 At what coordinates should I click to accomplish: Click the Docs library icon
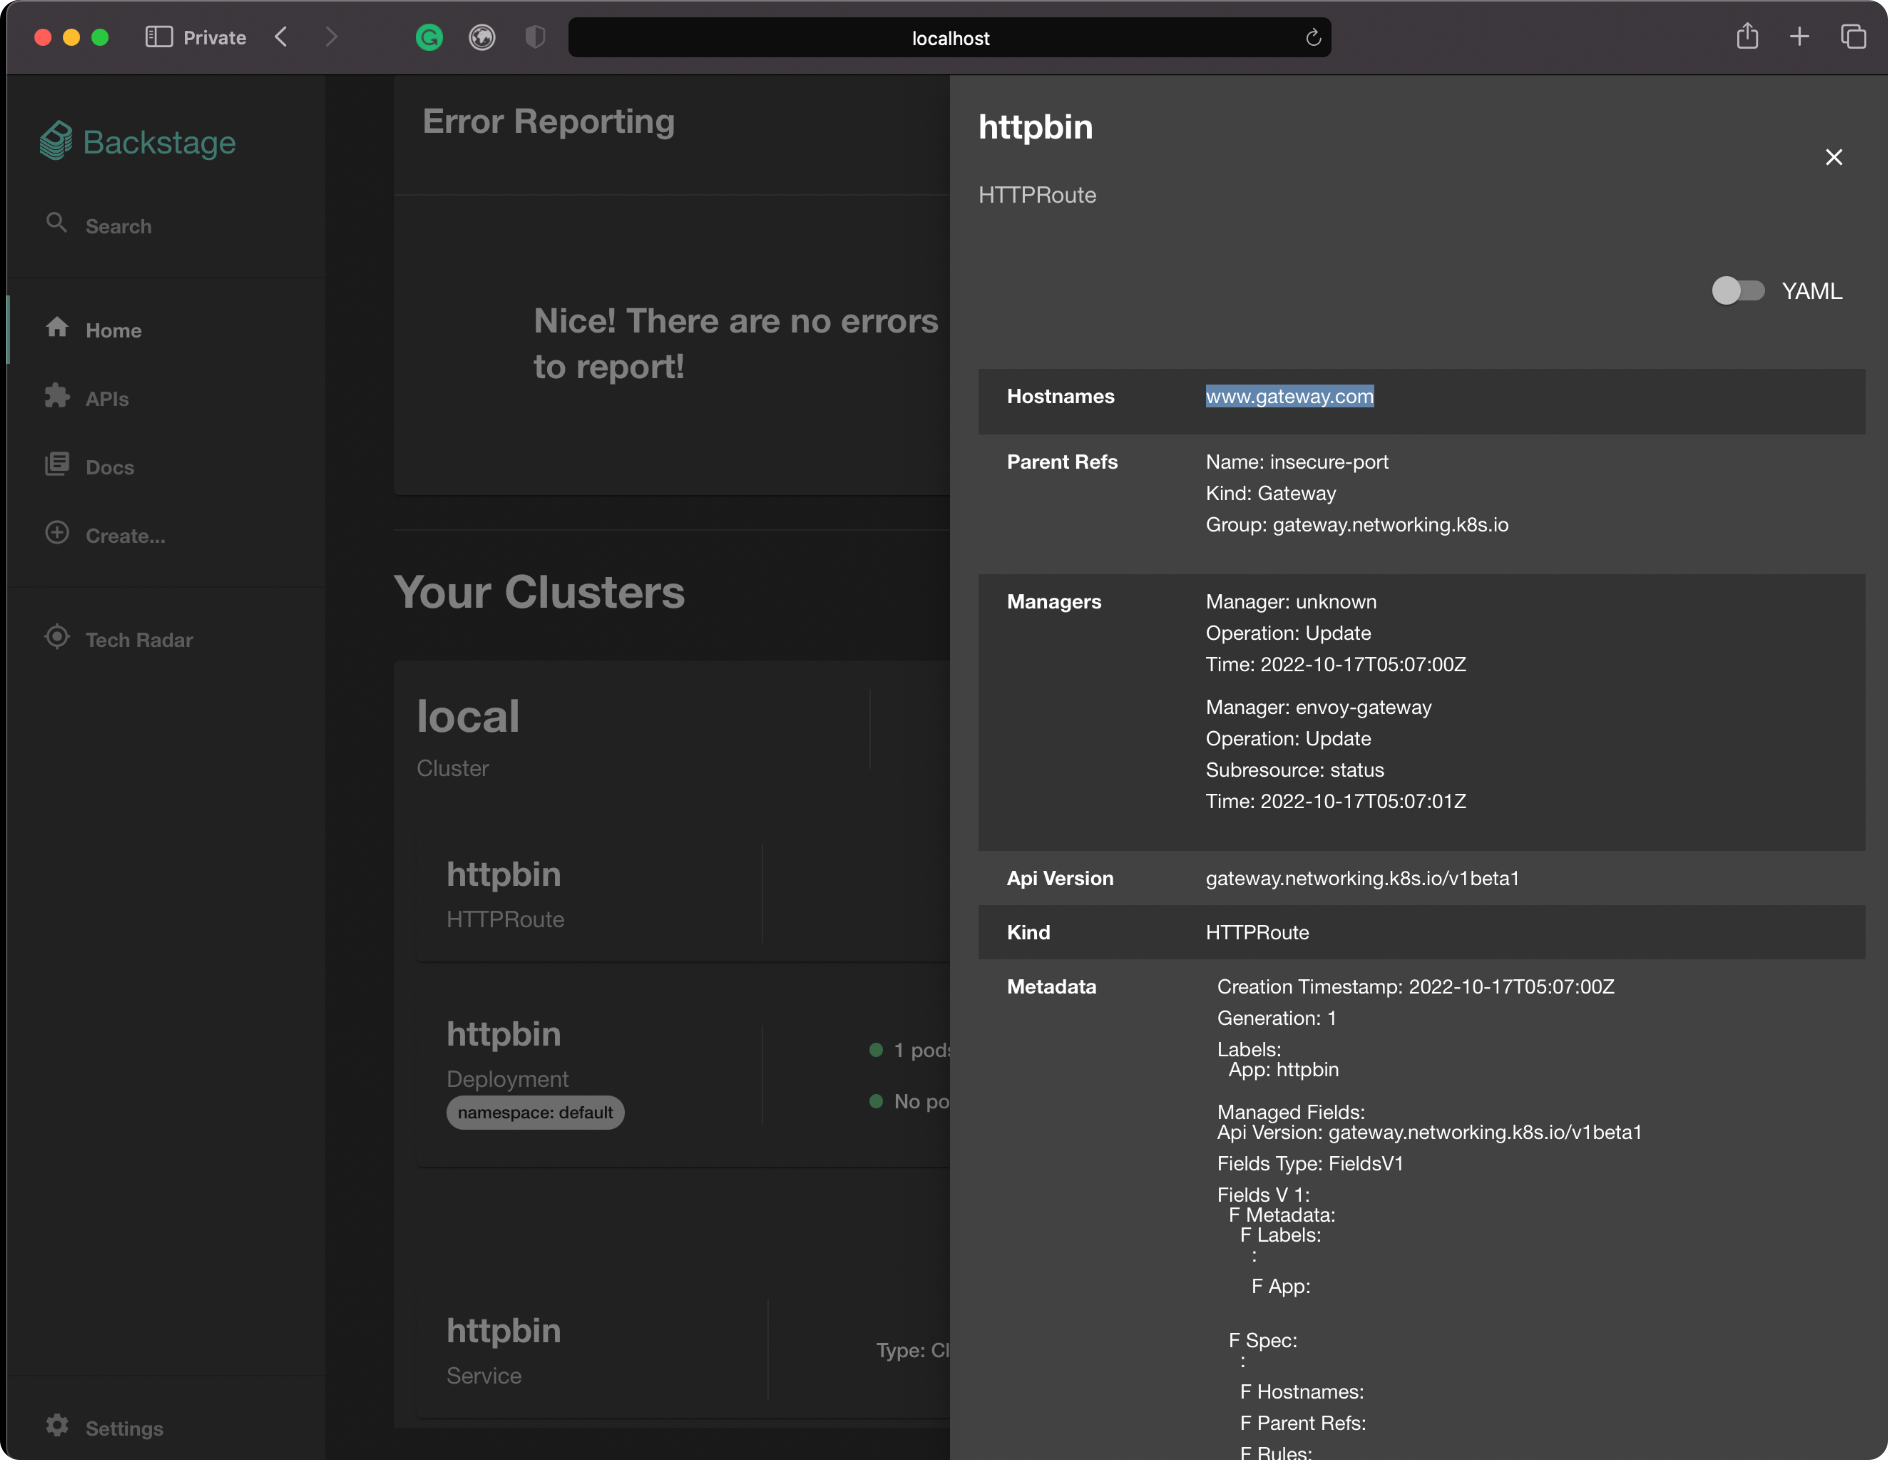(57, 465)
